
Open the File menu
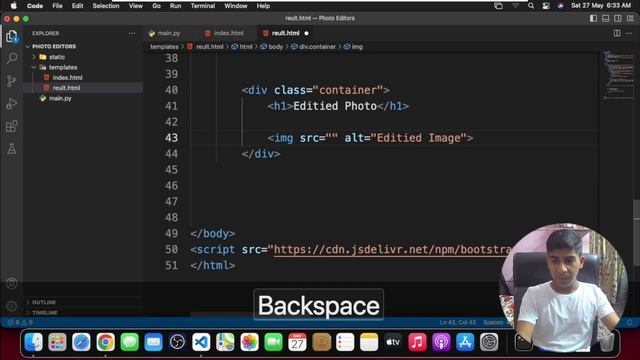[58, 6]
